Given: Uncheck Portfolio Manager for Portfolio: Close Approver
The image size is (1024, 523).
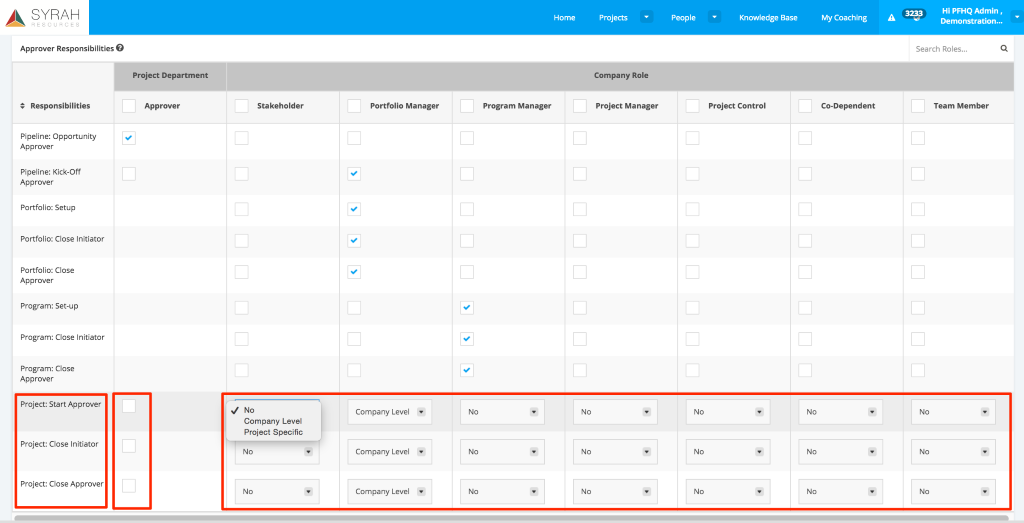Looking at the screenshot, I should click(354, 272).
